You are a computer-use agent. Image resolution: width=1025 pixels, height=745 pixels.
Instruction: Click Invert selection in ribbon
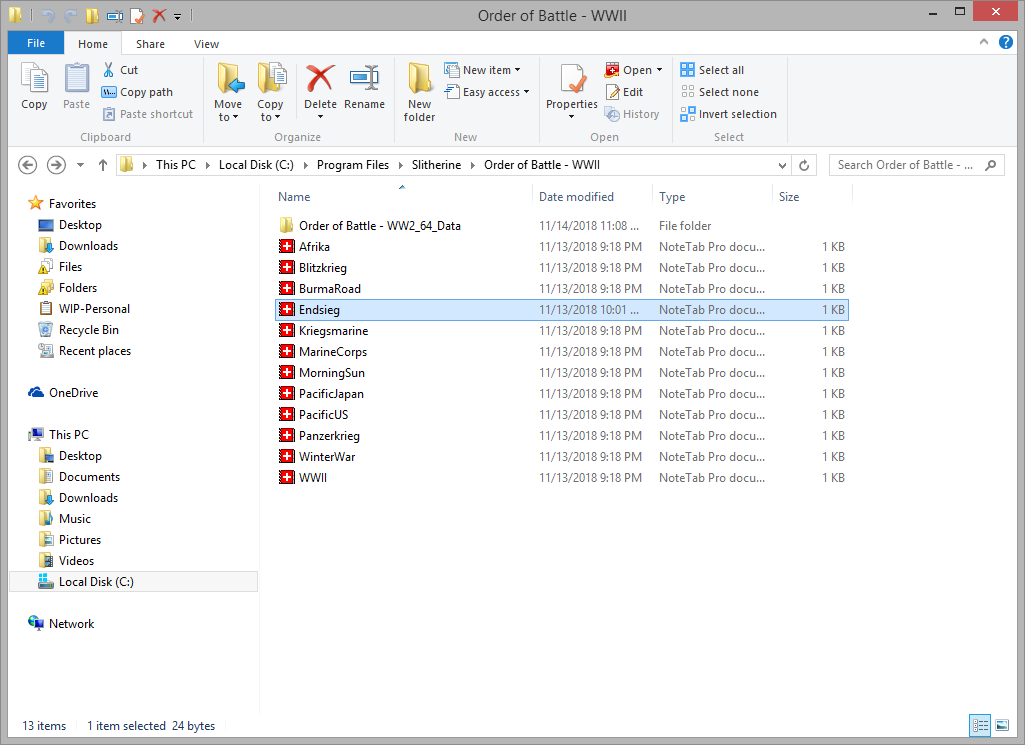[728, 114]
